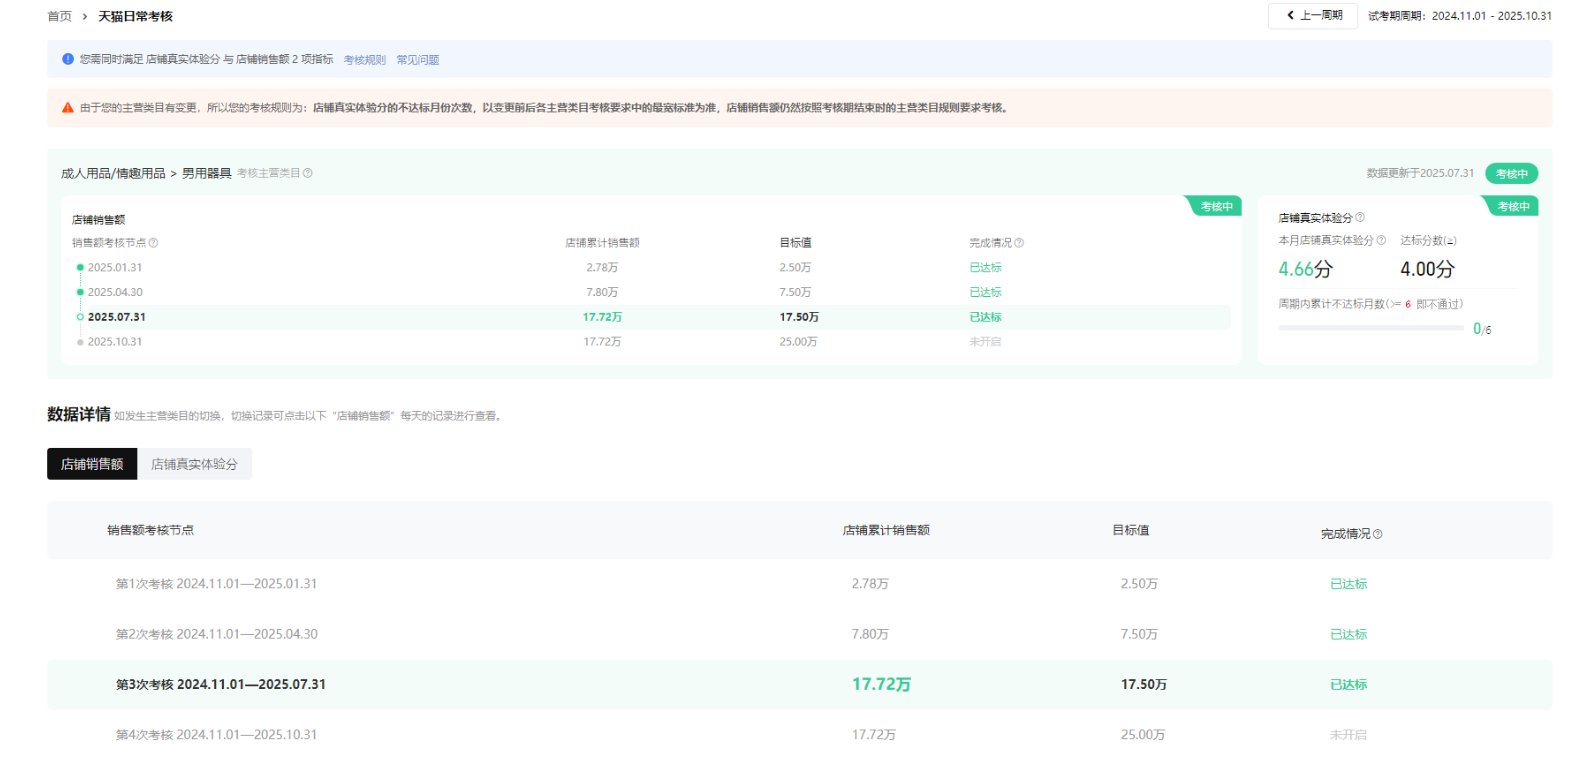The height and width of the screenshot is (762, 1584).
Task: Click the failed months progress bar
Action: 1370,328
